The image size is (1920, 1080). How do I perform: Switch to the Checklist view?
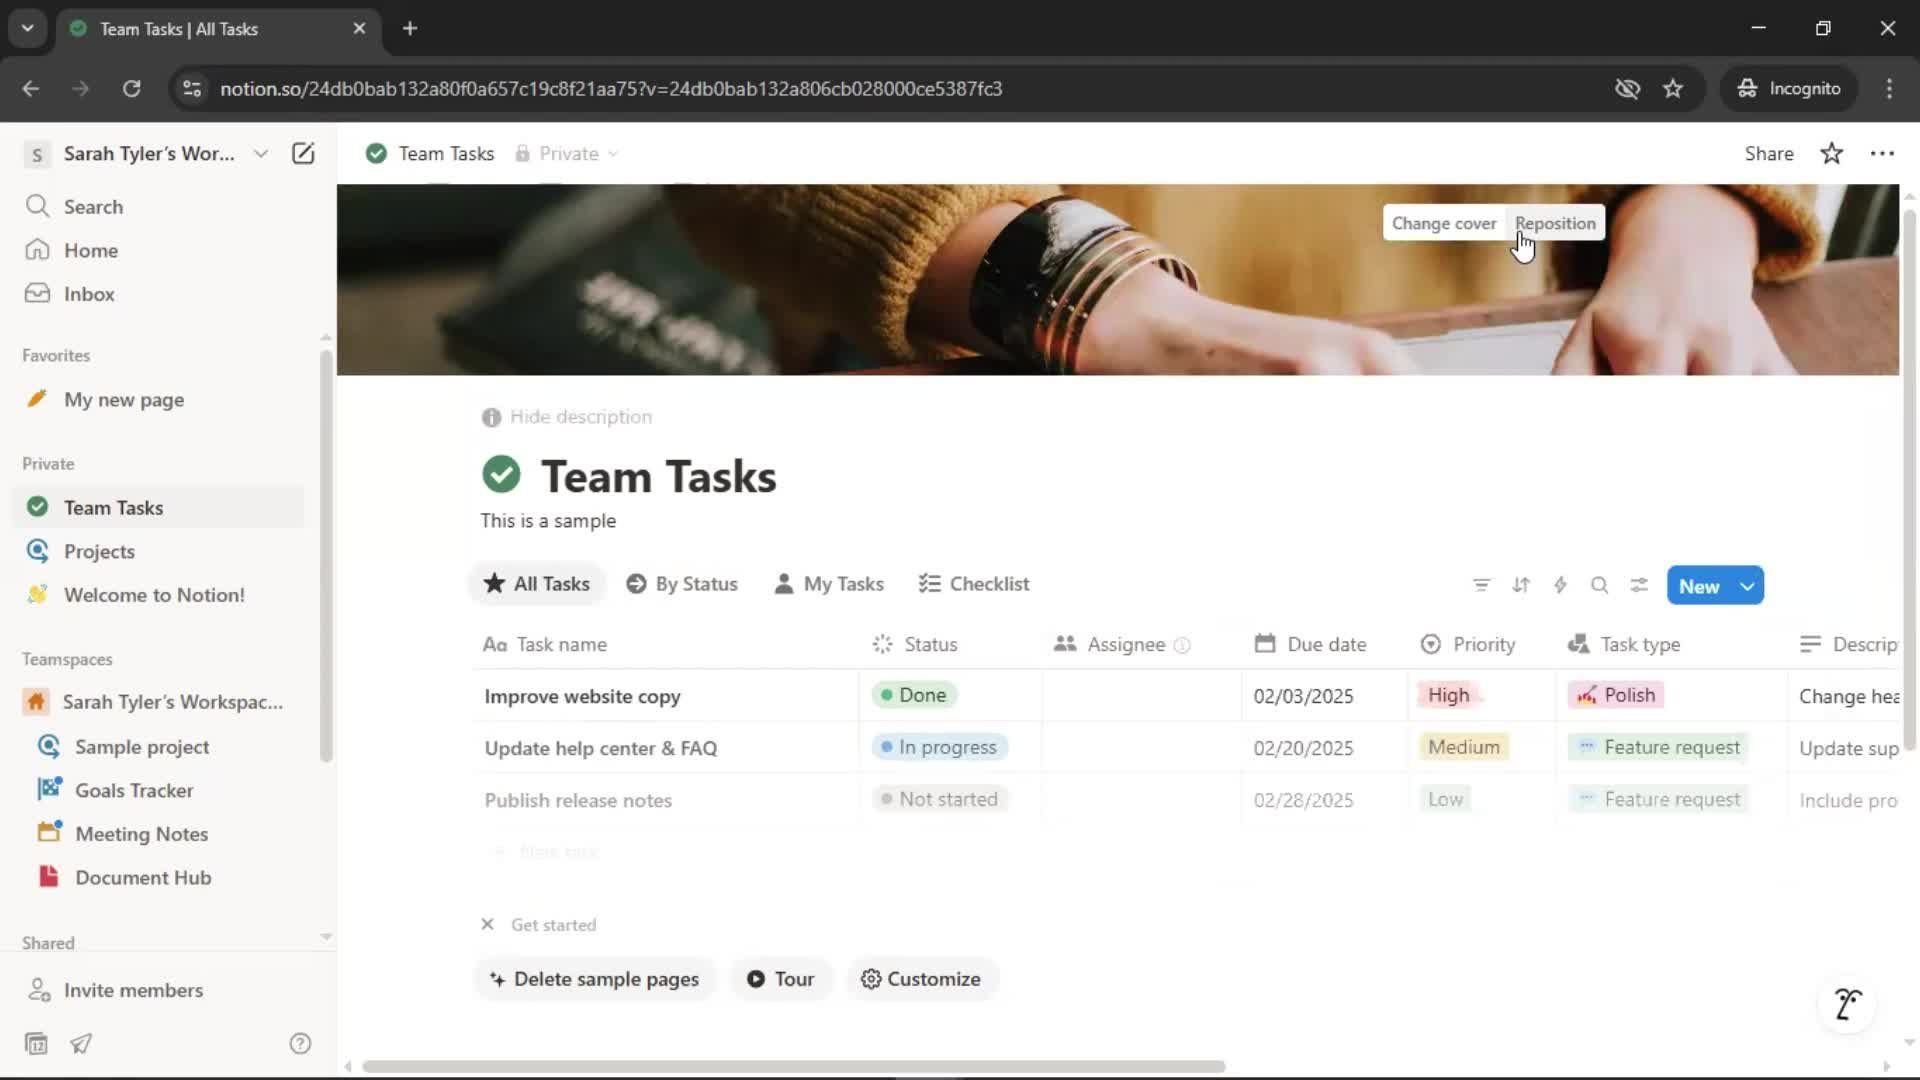click(974, 584)
